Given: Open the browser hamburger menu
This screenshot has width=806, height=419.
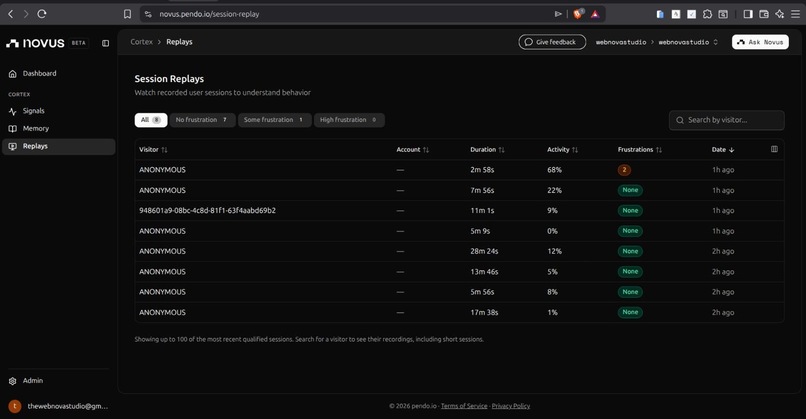Looking at the screenshot, I should click(x=795, y=14).
